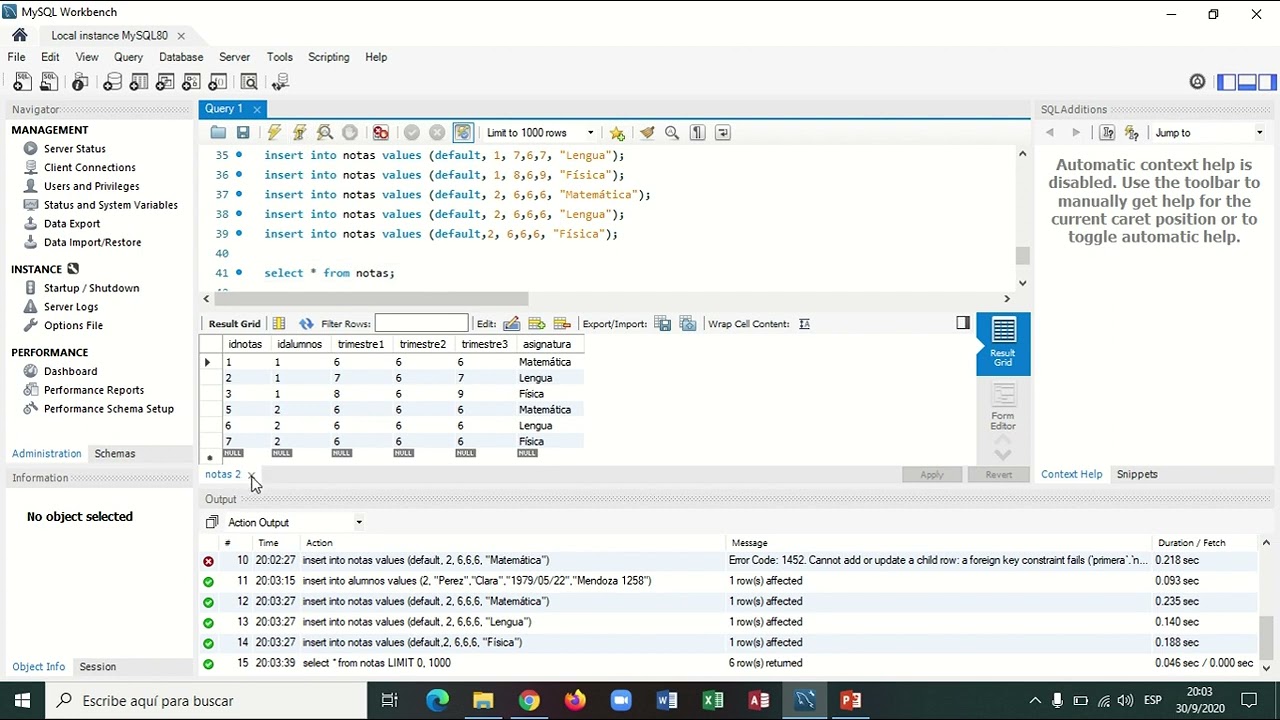
Task: Close the notas 2 result tab
Action: [251, 475]
